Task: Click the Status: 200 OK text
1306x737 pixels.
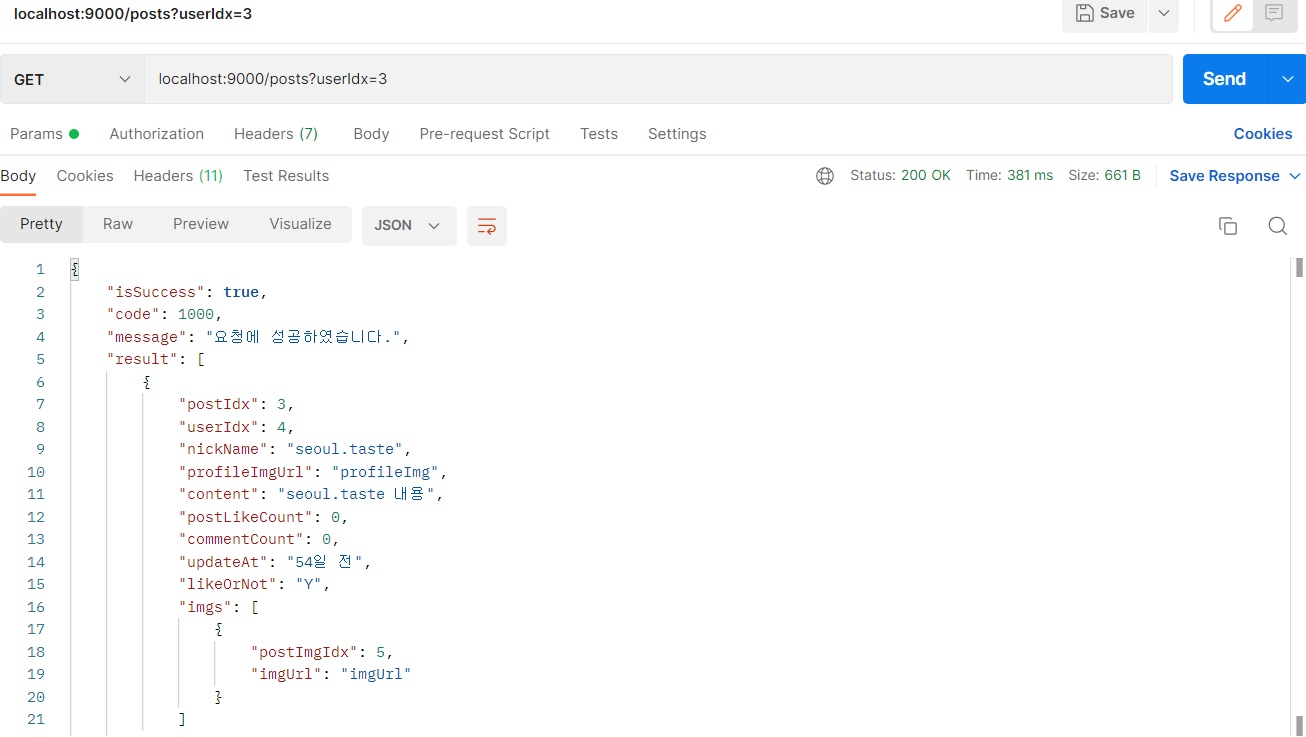Action: tap(900, 176)
